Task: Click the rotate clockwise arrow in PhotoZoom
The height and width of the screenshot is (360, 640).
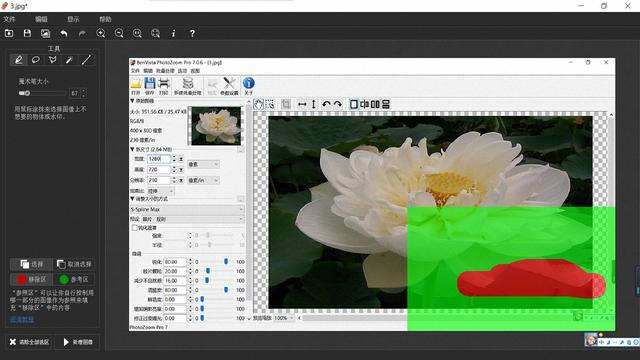Action: pos(338,104)
